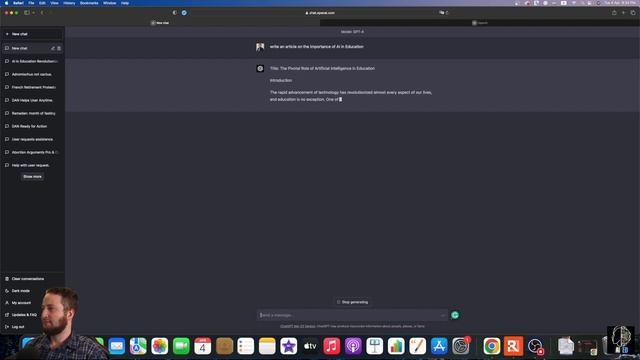This screenshot has height=360, width=640.
Task: Open the Apple menu
Action: [6, 3]
